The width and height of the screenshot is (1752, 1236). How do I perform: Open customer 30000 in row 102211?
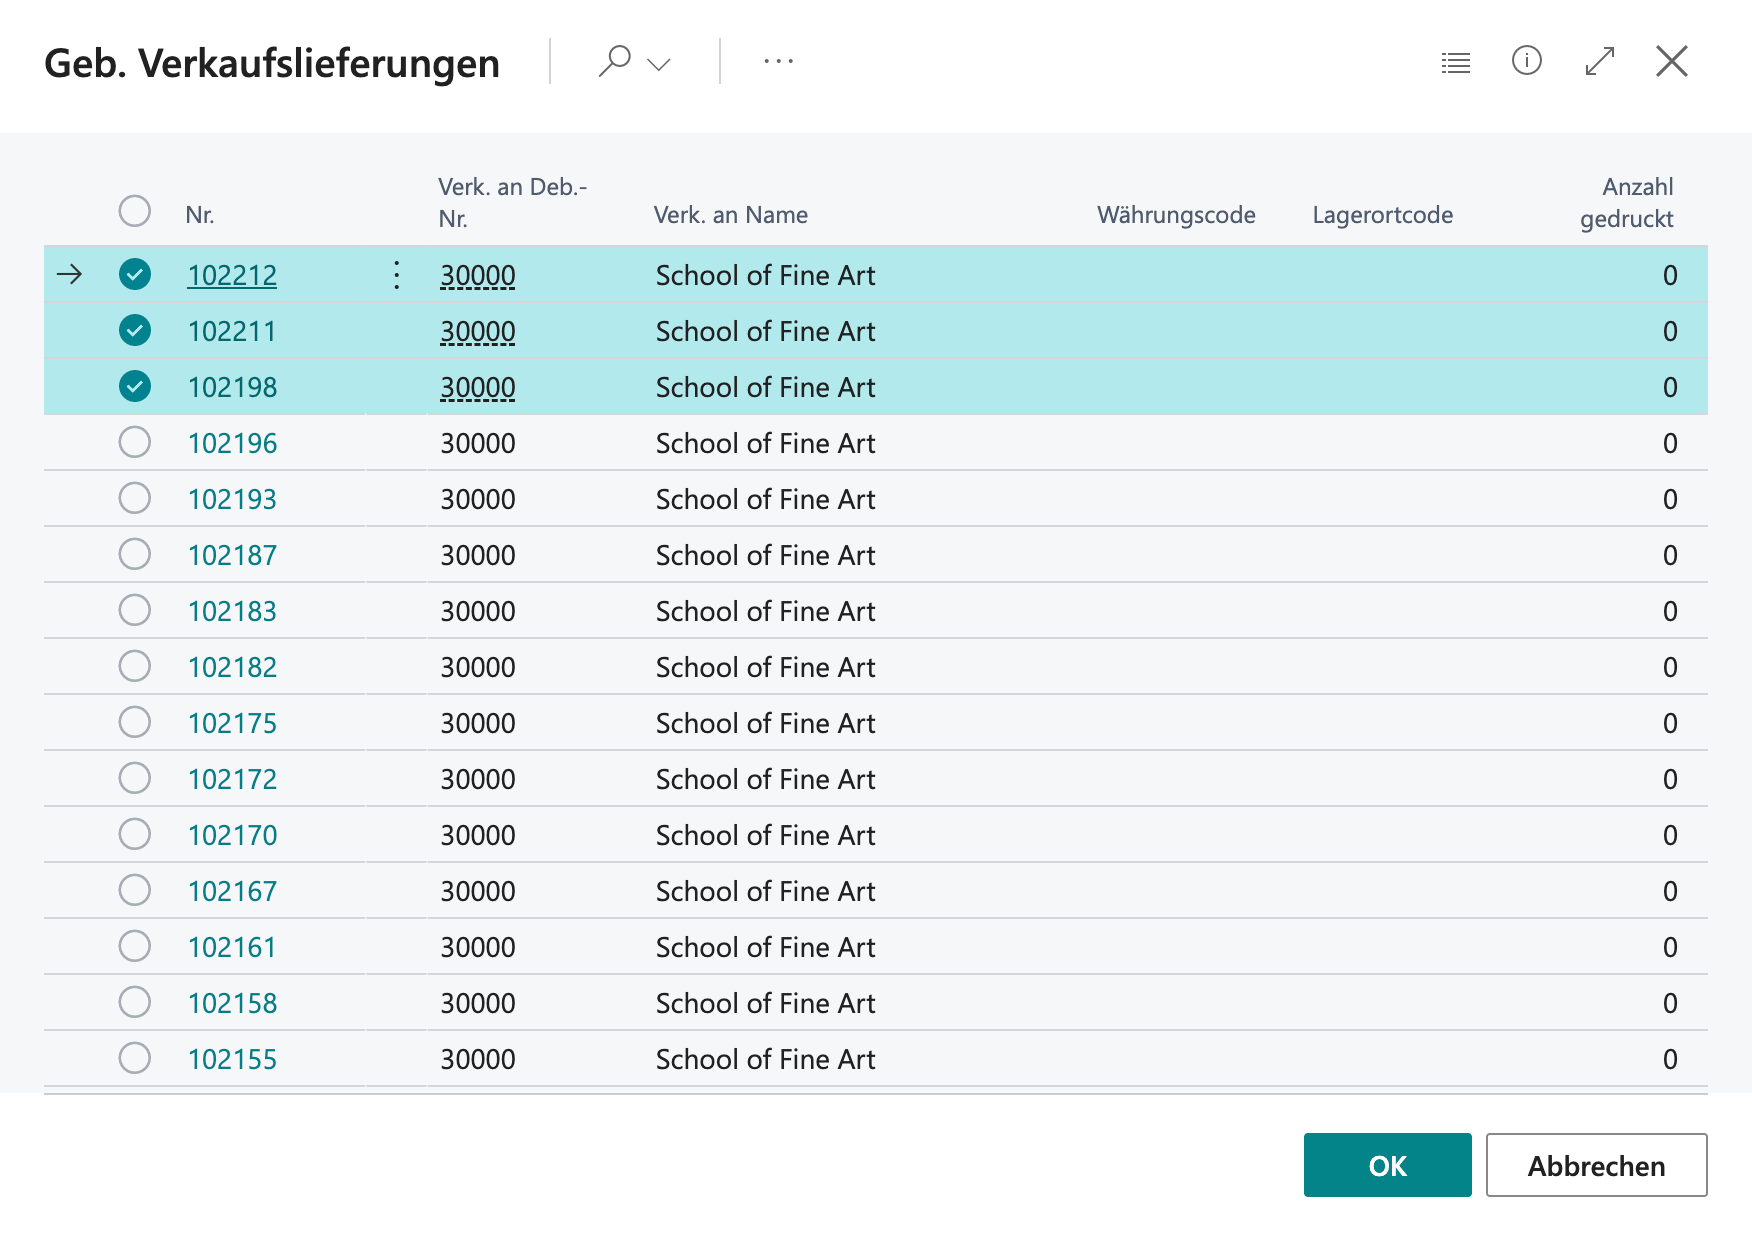[x=478, y=331]
